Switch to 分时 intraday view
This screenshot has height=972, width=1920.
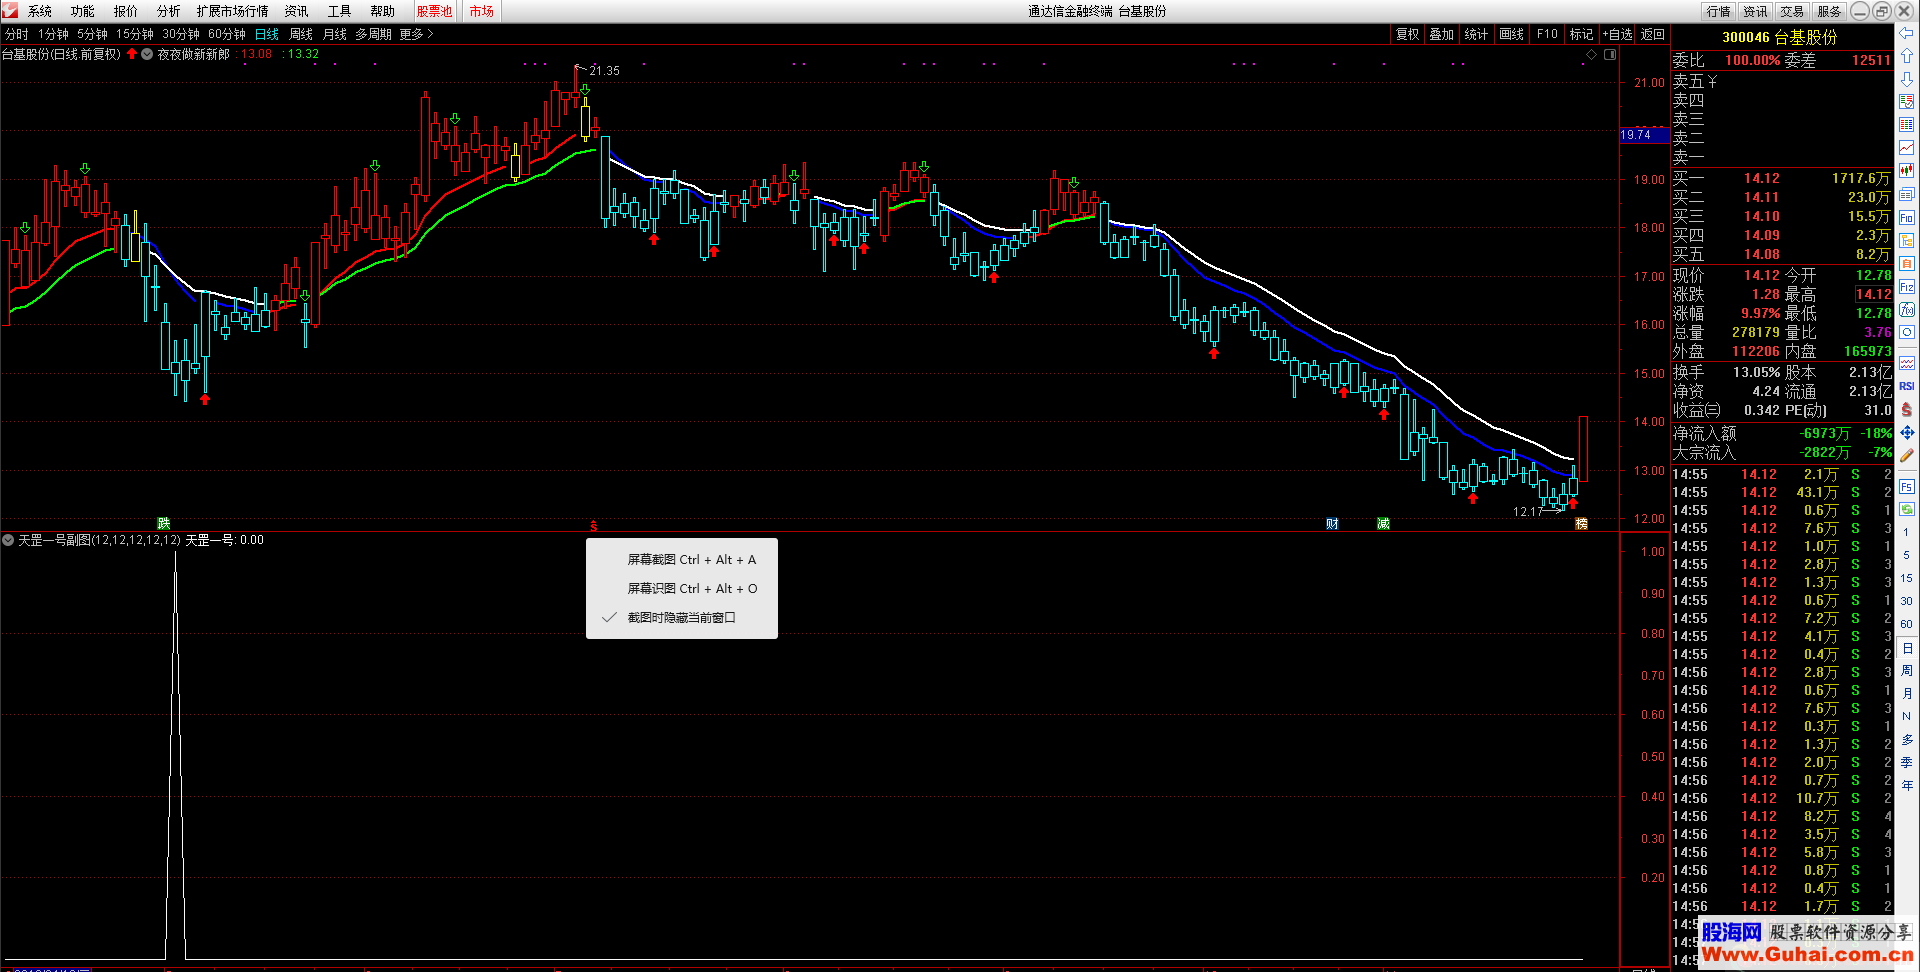click(17, 34)
